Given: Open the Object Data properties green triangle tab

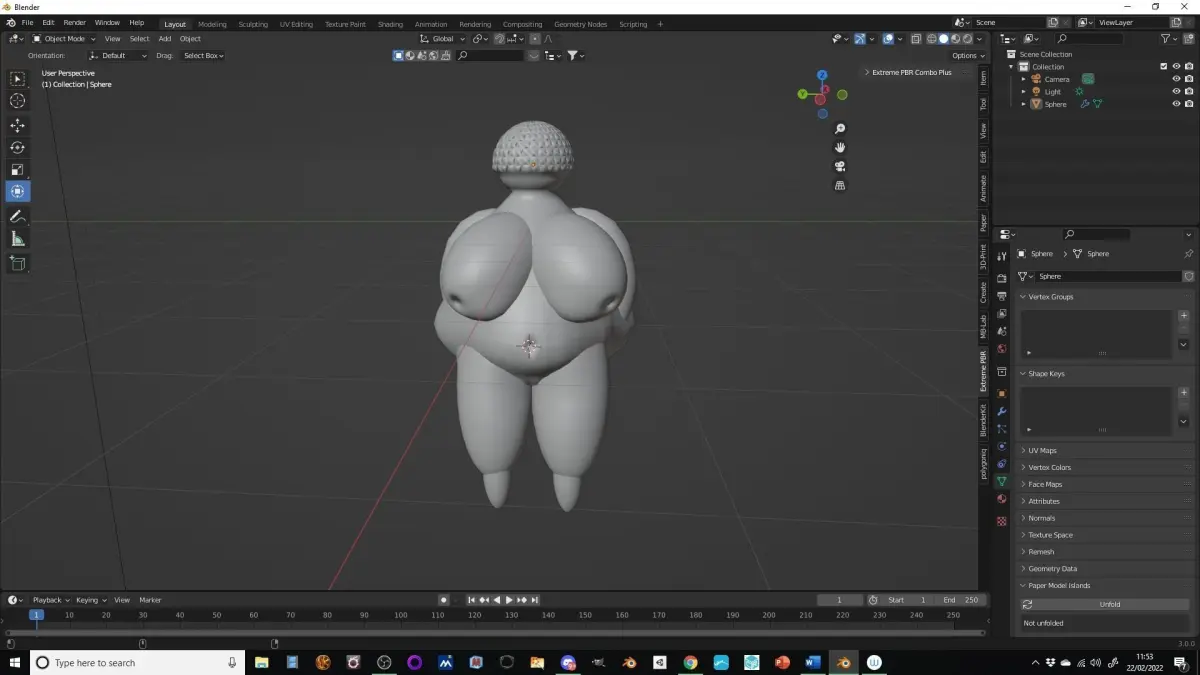Looking at the screenshot, I should (x=1002, y=481).
